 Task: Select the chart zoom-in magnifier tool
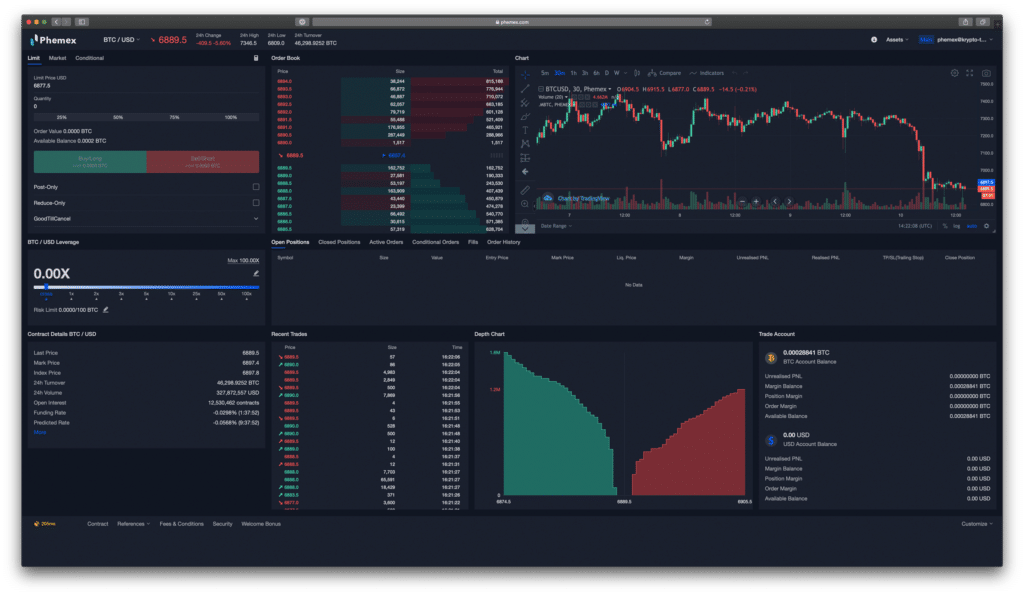525,204
